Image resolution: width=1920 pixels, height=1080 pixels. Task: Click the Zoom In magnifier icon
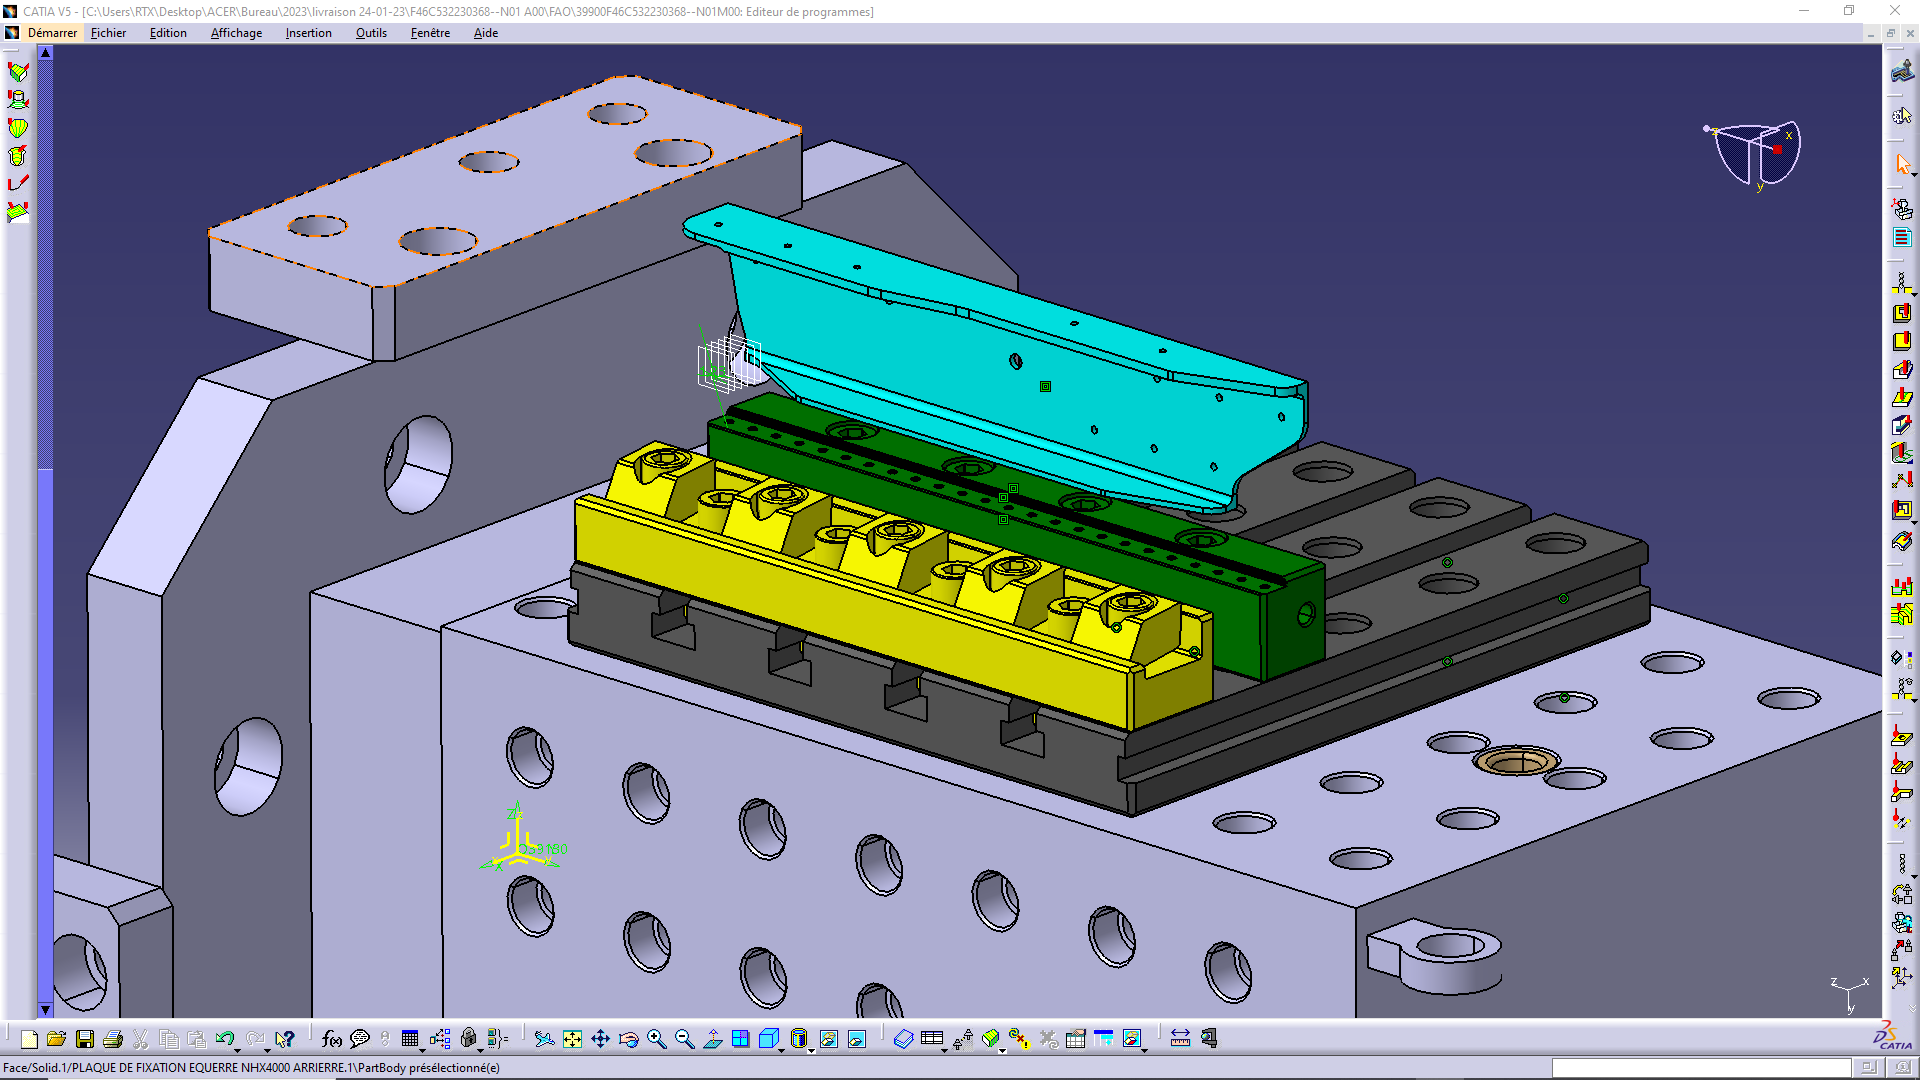[x=656, y=1039]
